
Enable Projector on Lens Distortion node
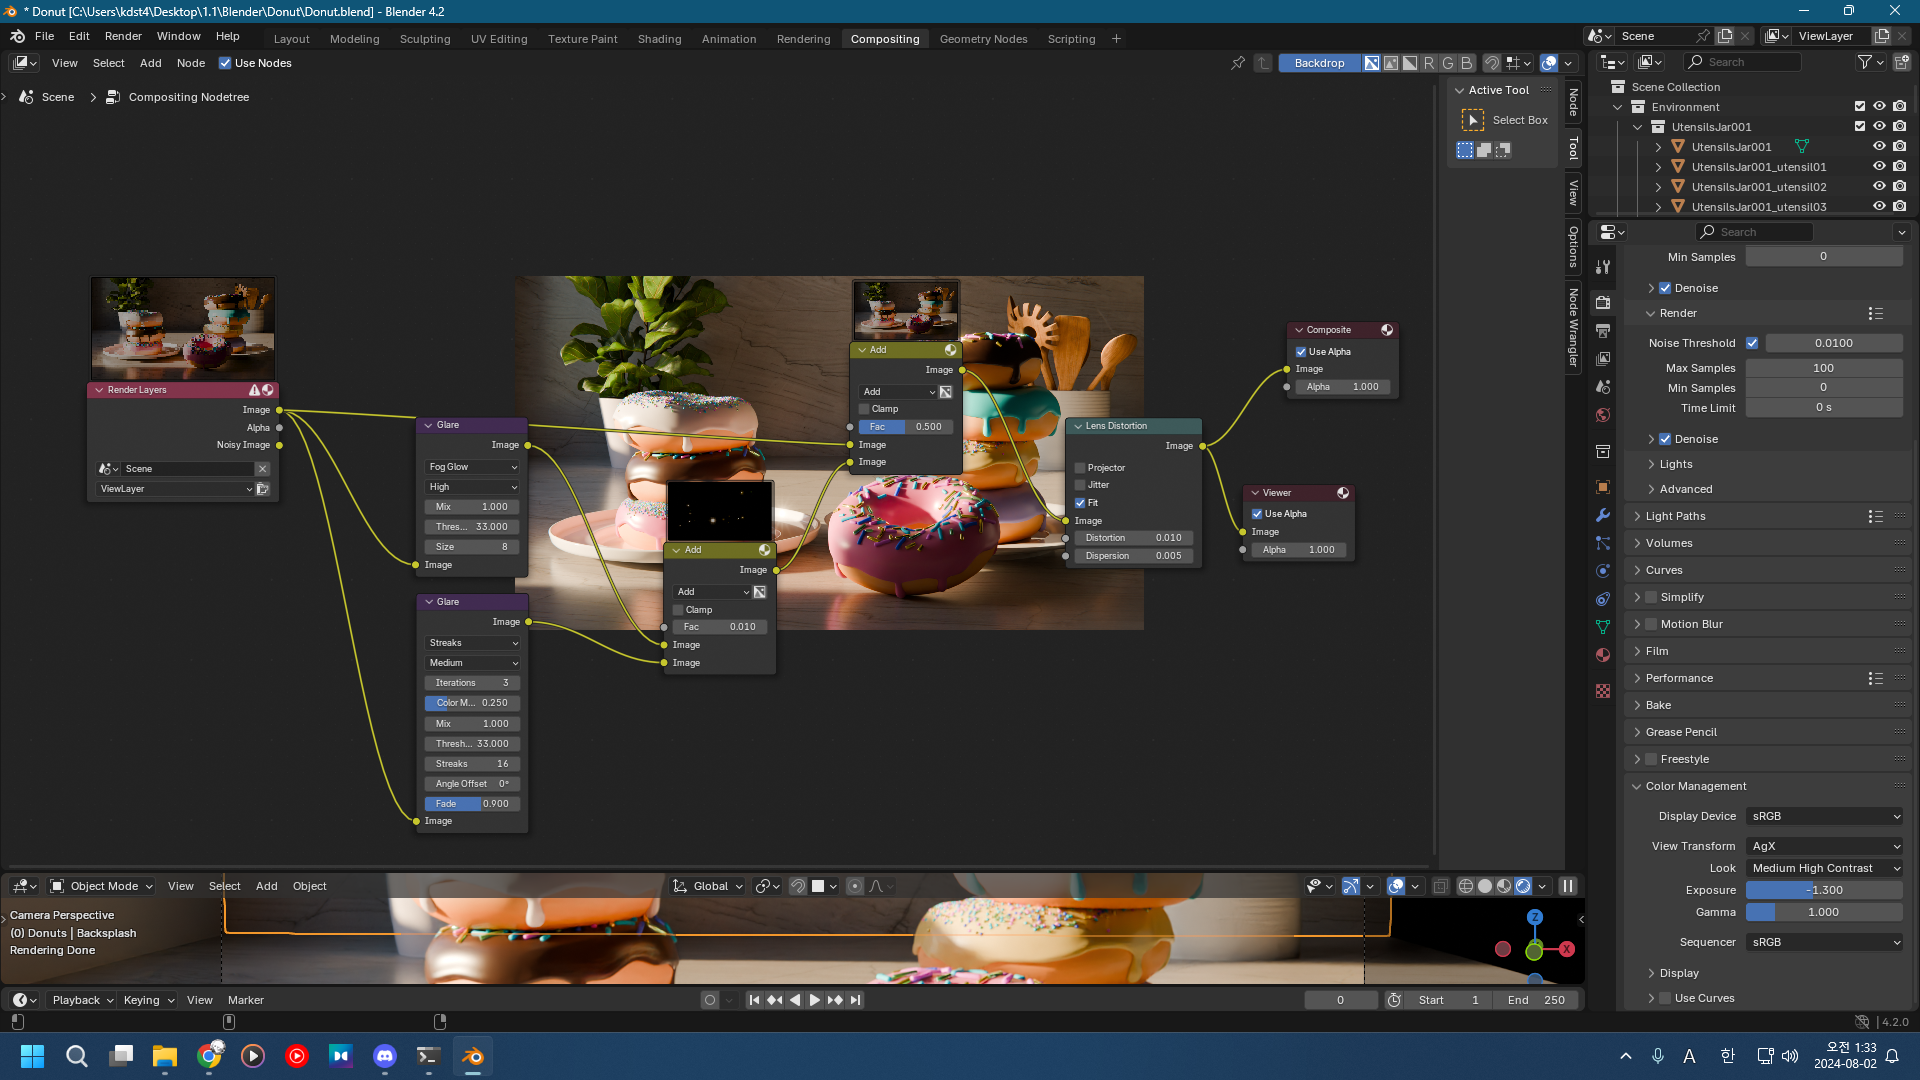click(1080, 468)
